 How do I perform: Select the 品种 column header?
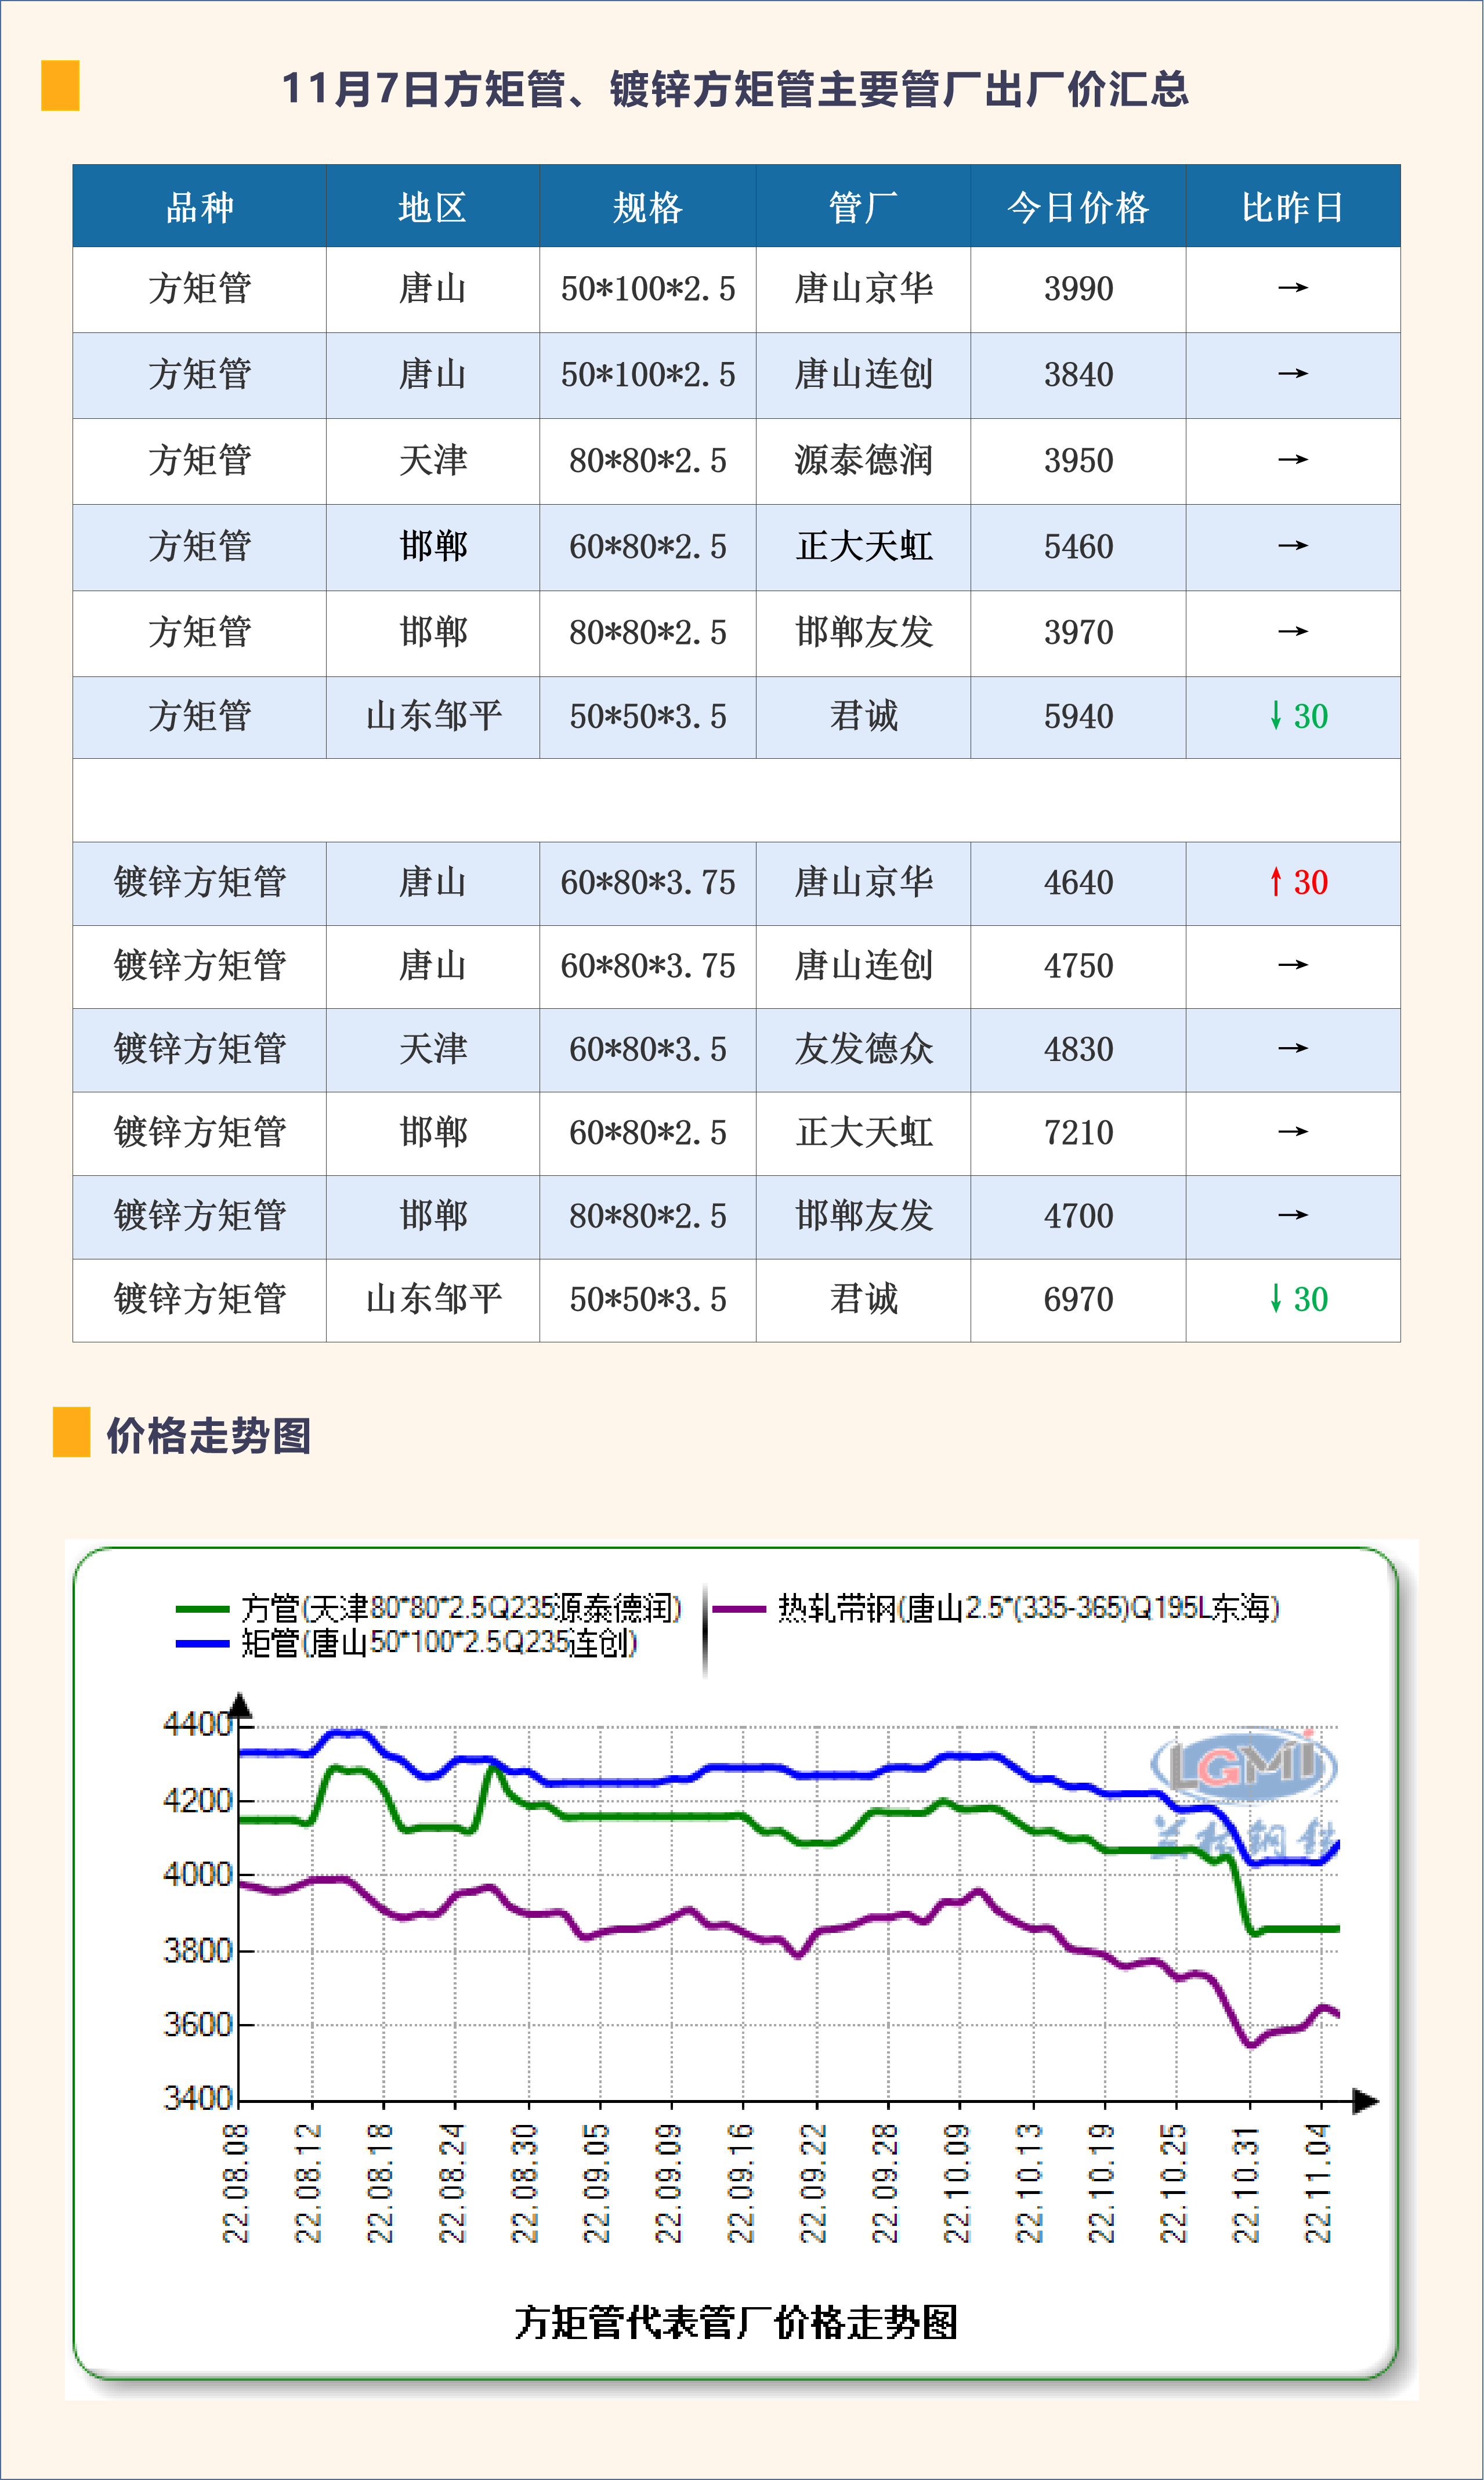pos(199,207)
